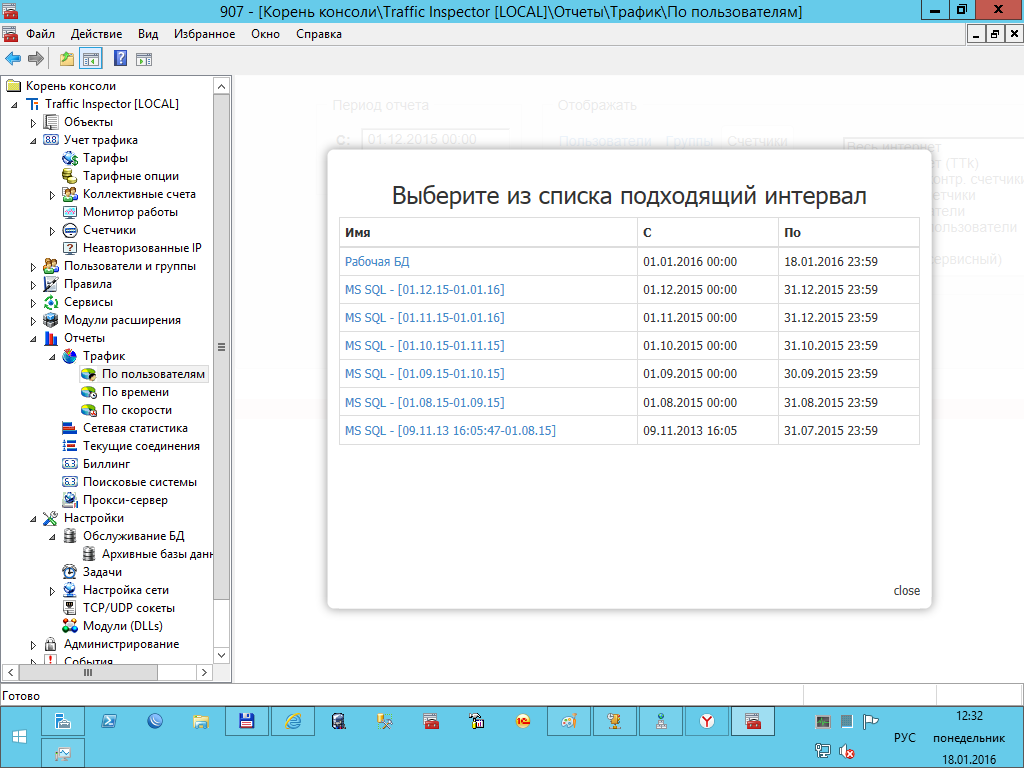1024x768 pixels.
Task: Open the Окно menu
Action: pyautogui.click(x=265, y=34)
